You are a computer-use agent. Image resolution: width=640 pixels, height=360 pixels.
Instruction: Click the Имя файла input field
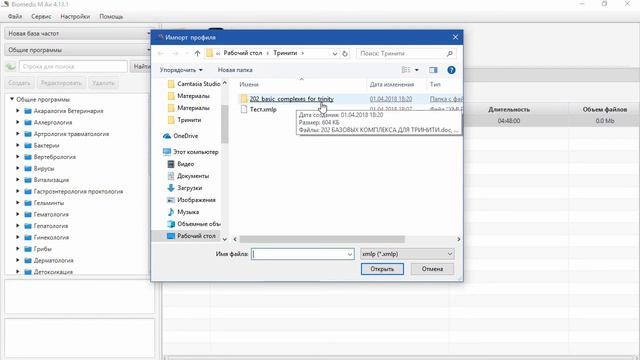tap(302, 254)
